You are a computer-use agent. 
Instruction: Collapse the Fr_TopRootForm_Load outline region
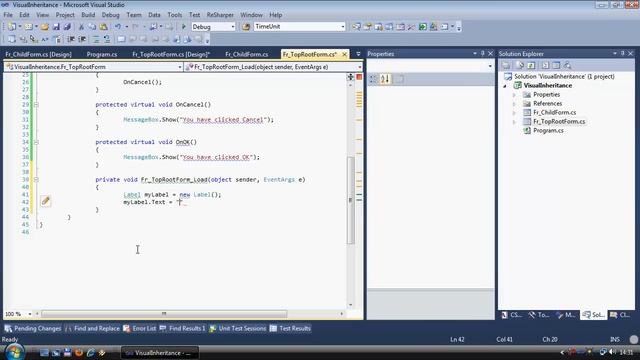click(x=36, y=180)
